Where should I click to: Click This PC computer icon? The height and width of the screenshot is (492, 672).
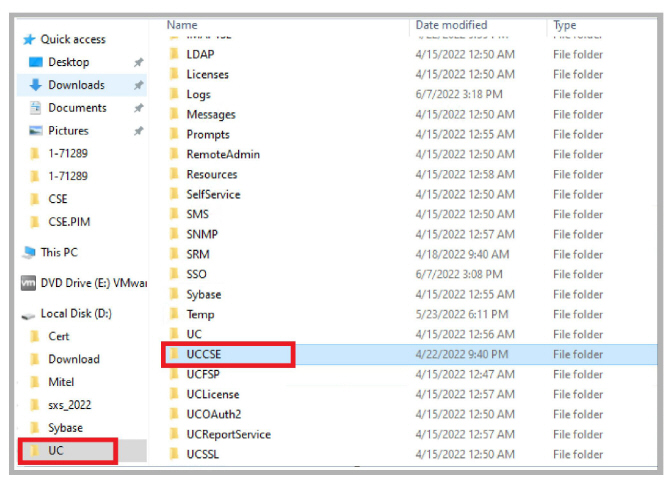point(29,252)
